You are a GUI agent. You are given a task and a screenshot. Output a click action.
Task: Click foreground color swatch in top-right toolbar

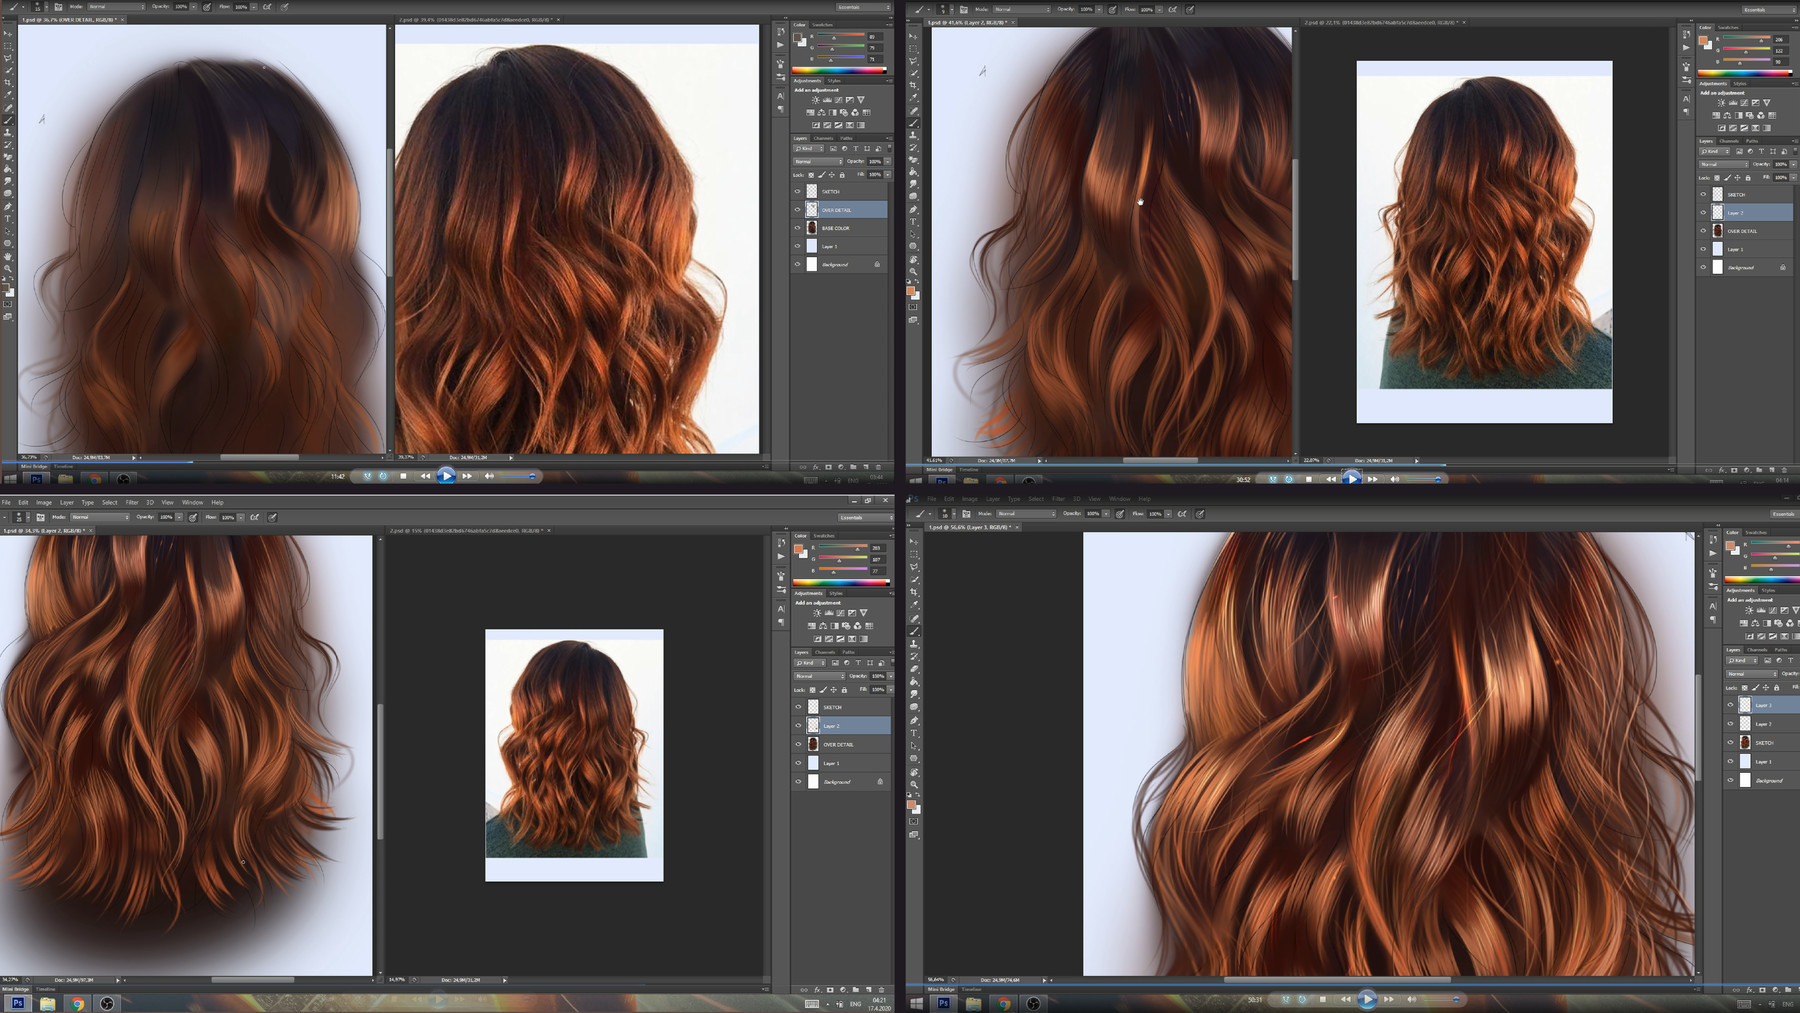(910, 291)
